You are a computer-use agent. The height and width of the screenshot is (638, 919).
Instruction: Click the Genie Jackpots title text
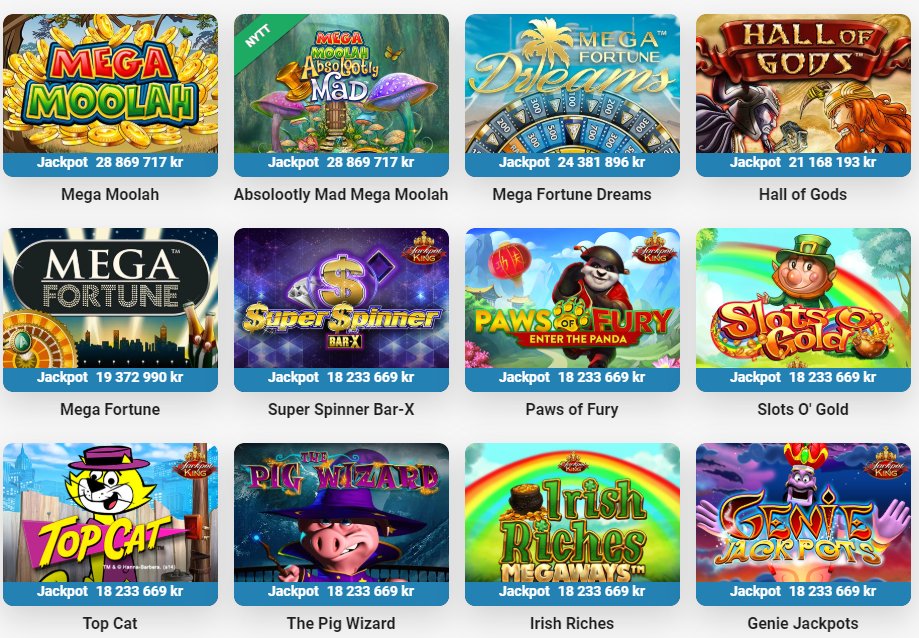(x=803, y=623)
